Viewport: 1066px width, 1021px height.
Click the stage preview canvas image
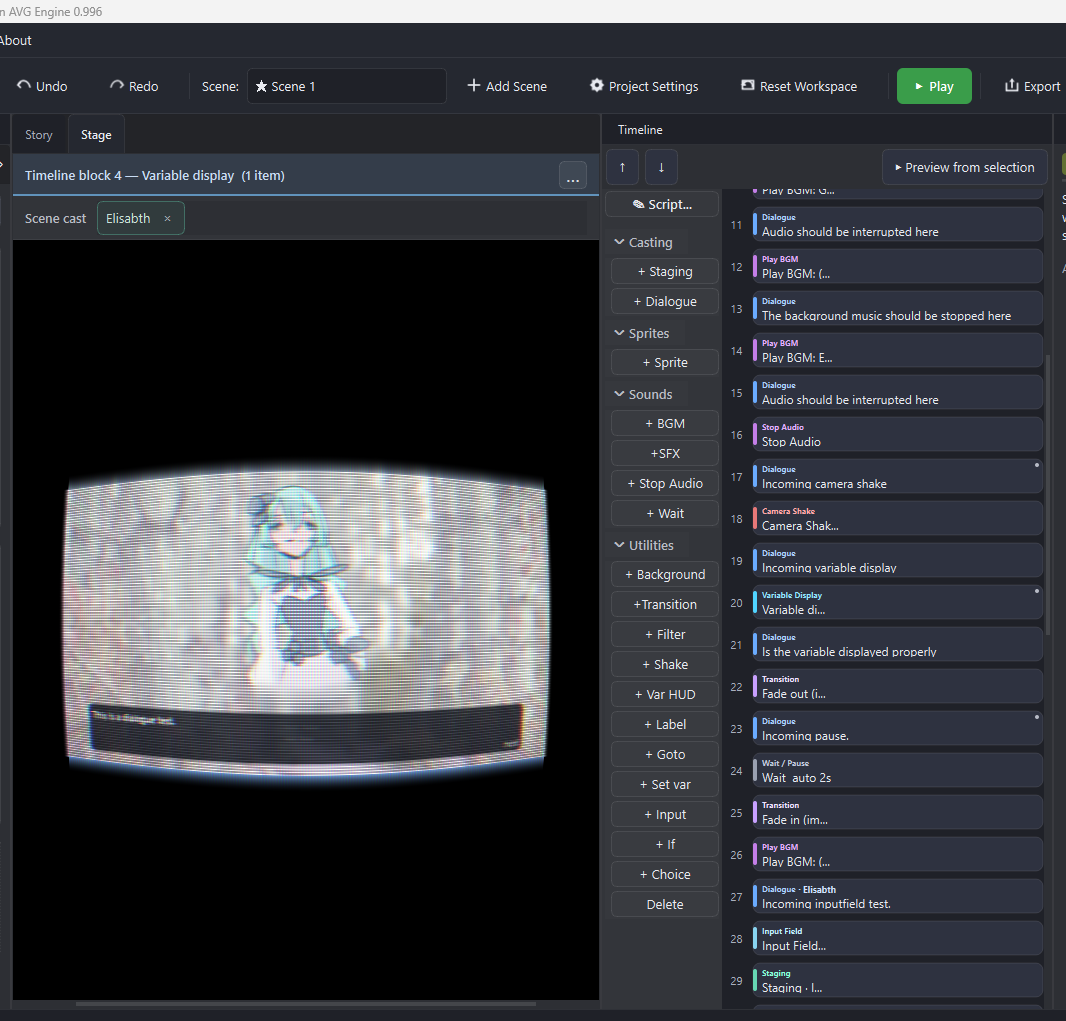coord(306,621)
